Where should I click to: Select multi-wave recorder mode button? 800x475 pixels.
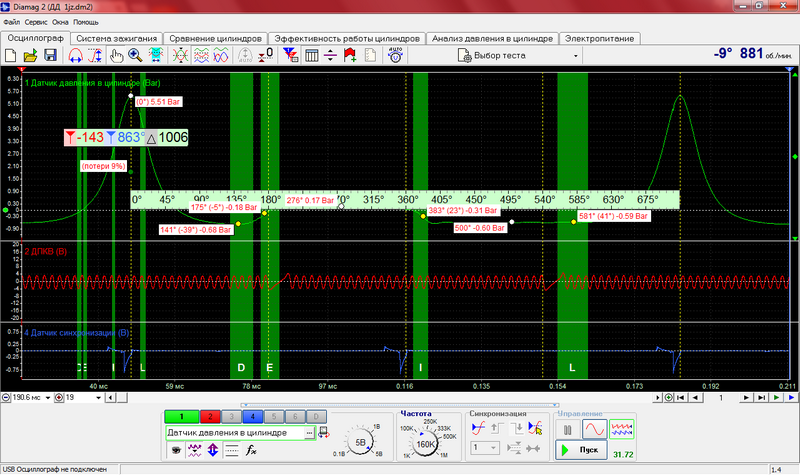pyautogui.click(x=621, y=430)
